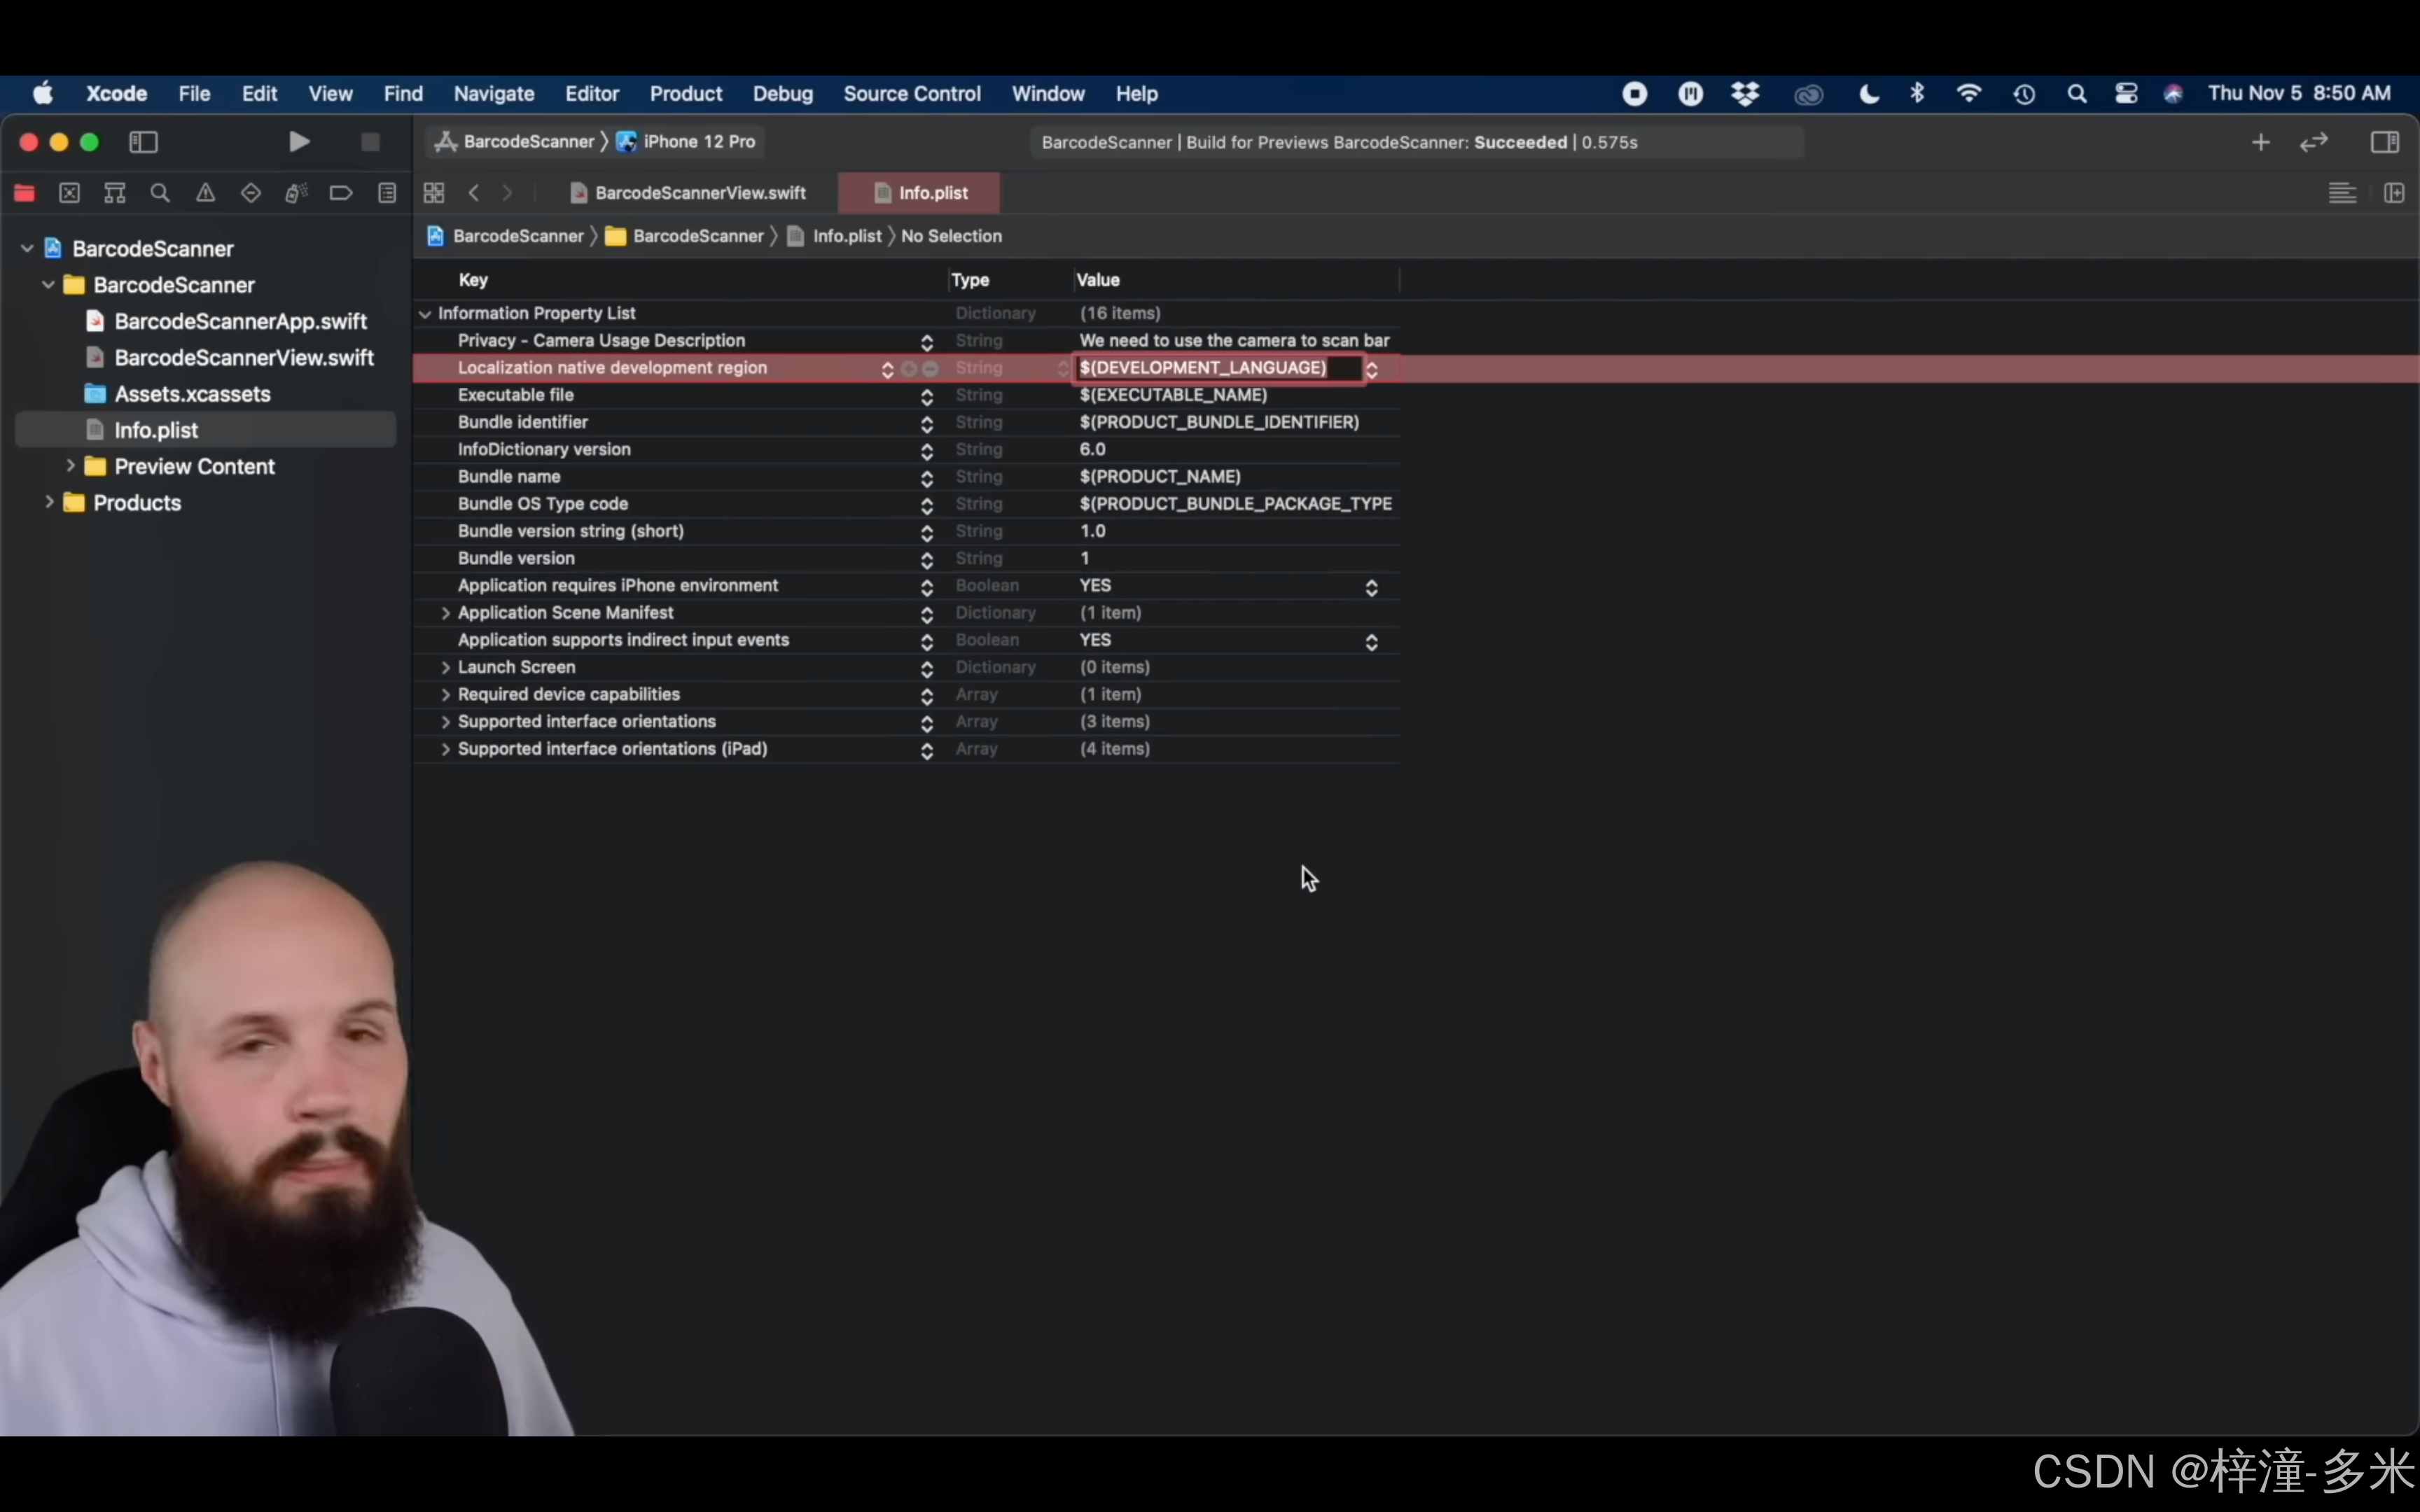Open the key stepper for Bundle identifier
The height and width of the screenshot is (1512, 2420).
click(x=927, y=424)
